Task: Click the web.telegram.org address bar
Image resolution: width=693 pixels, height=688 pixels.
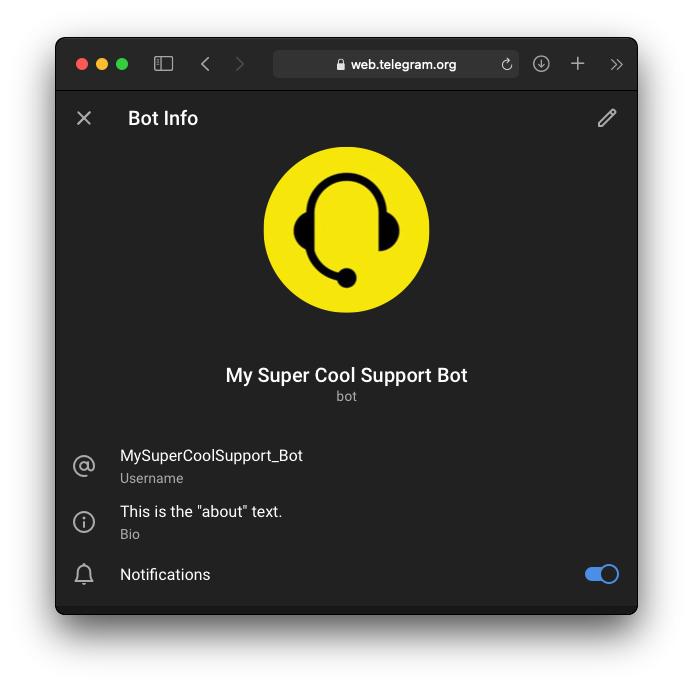Action: pyautogui.click(x=396, y=64)
